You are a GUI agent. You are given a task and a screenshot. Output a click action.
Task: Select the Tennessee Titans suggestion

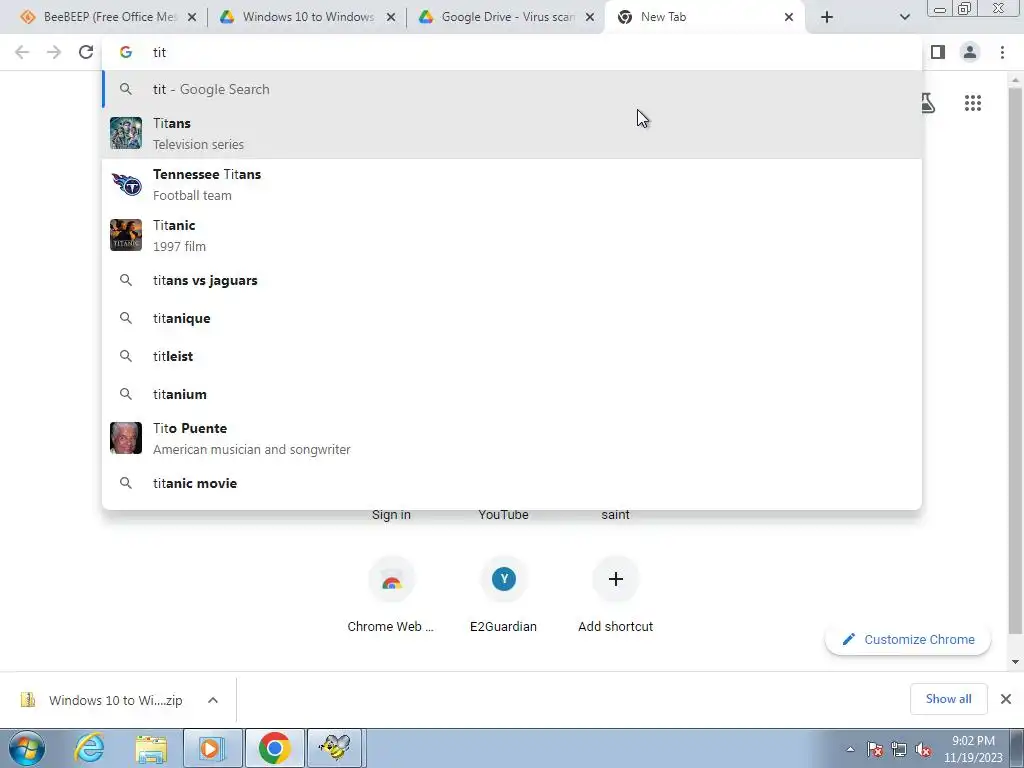[512, 184]
